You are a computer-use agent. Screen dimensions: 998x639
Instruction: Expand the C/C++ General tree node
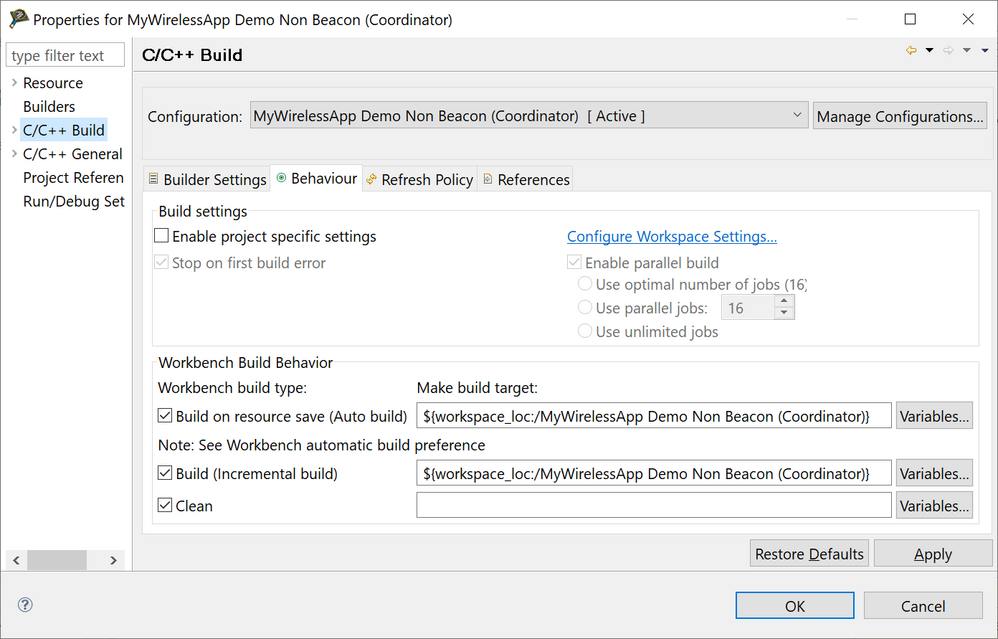tap(14, 154)
